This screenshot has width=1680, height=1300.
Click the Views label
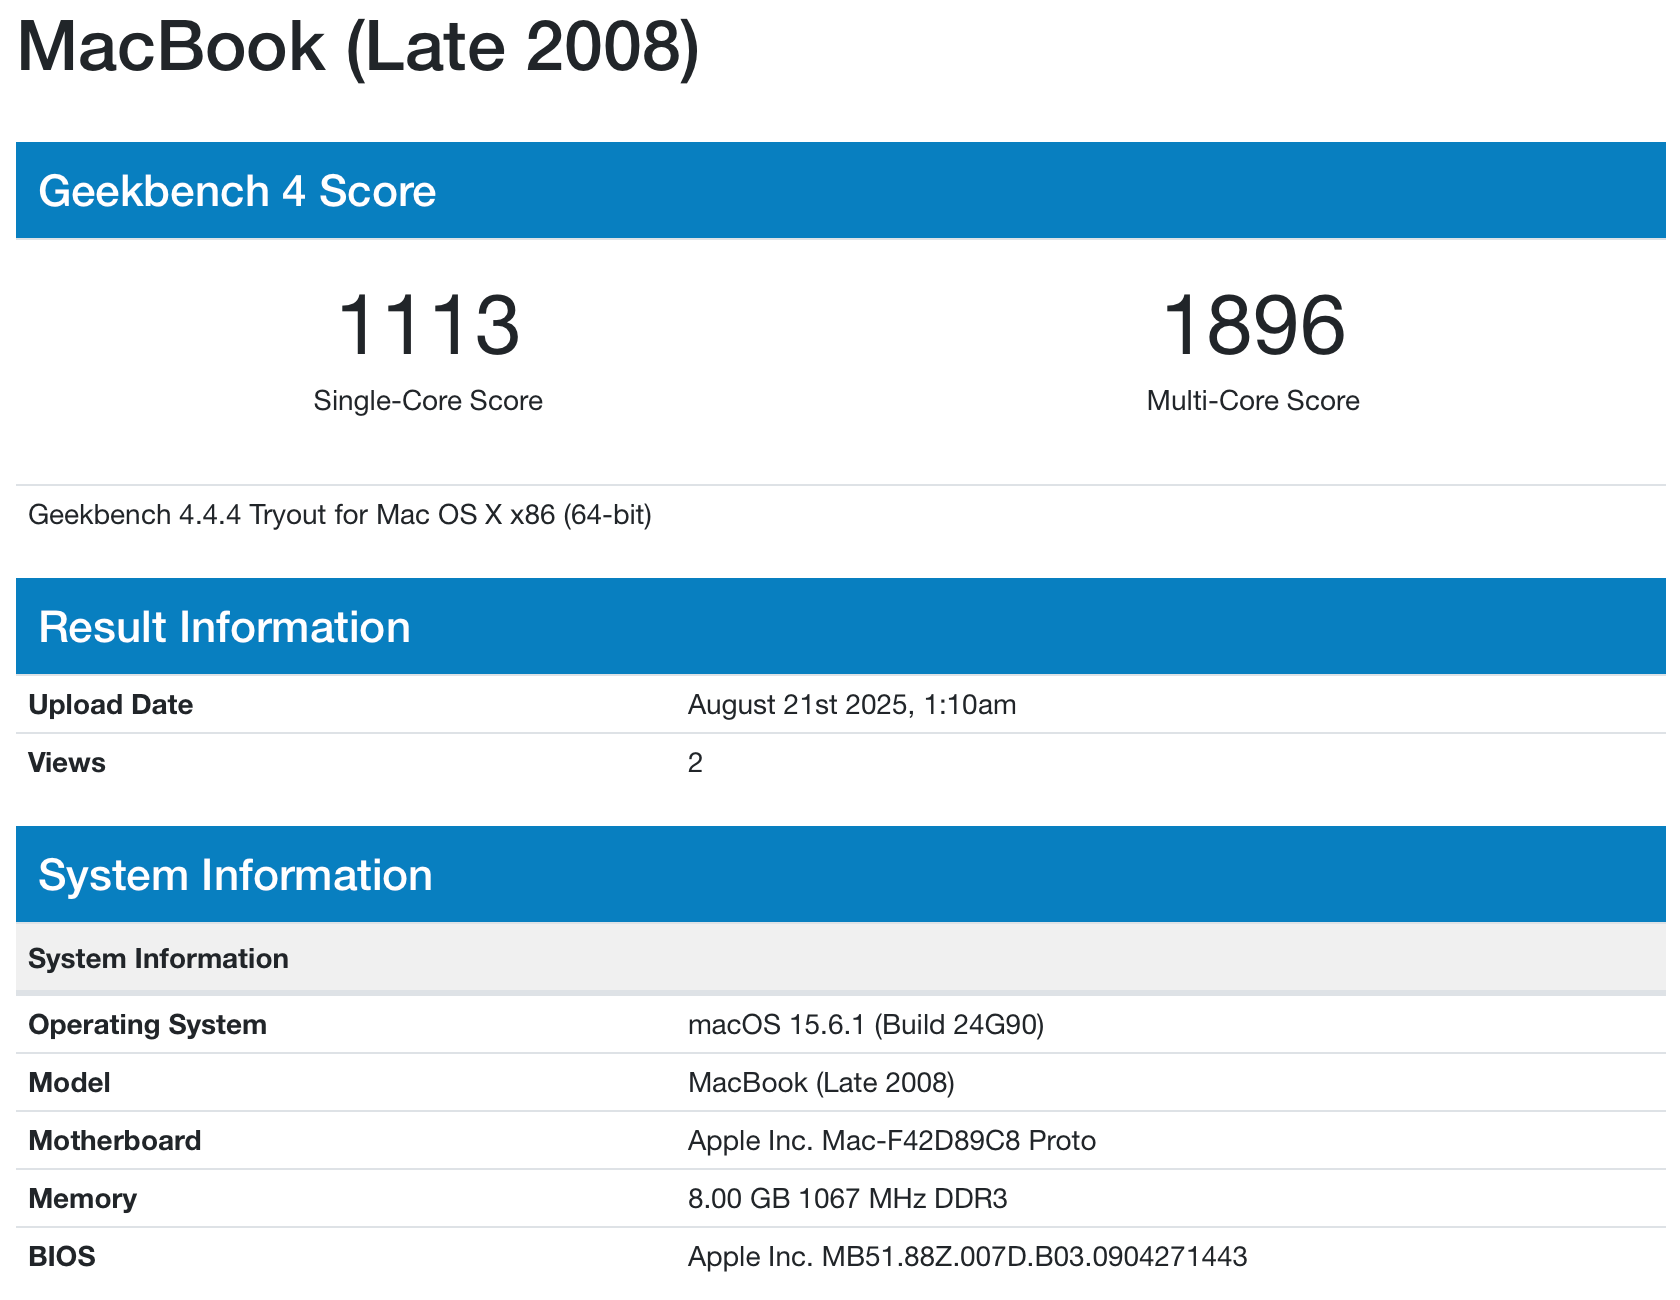point(67,763)
